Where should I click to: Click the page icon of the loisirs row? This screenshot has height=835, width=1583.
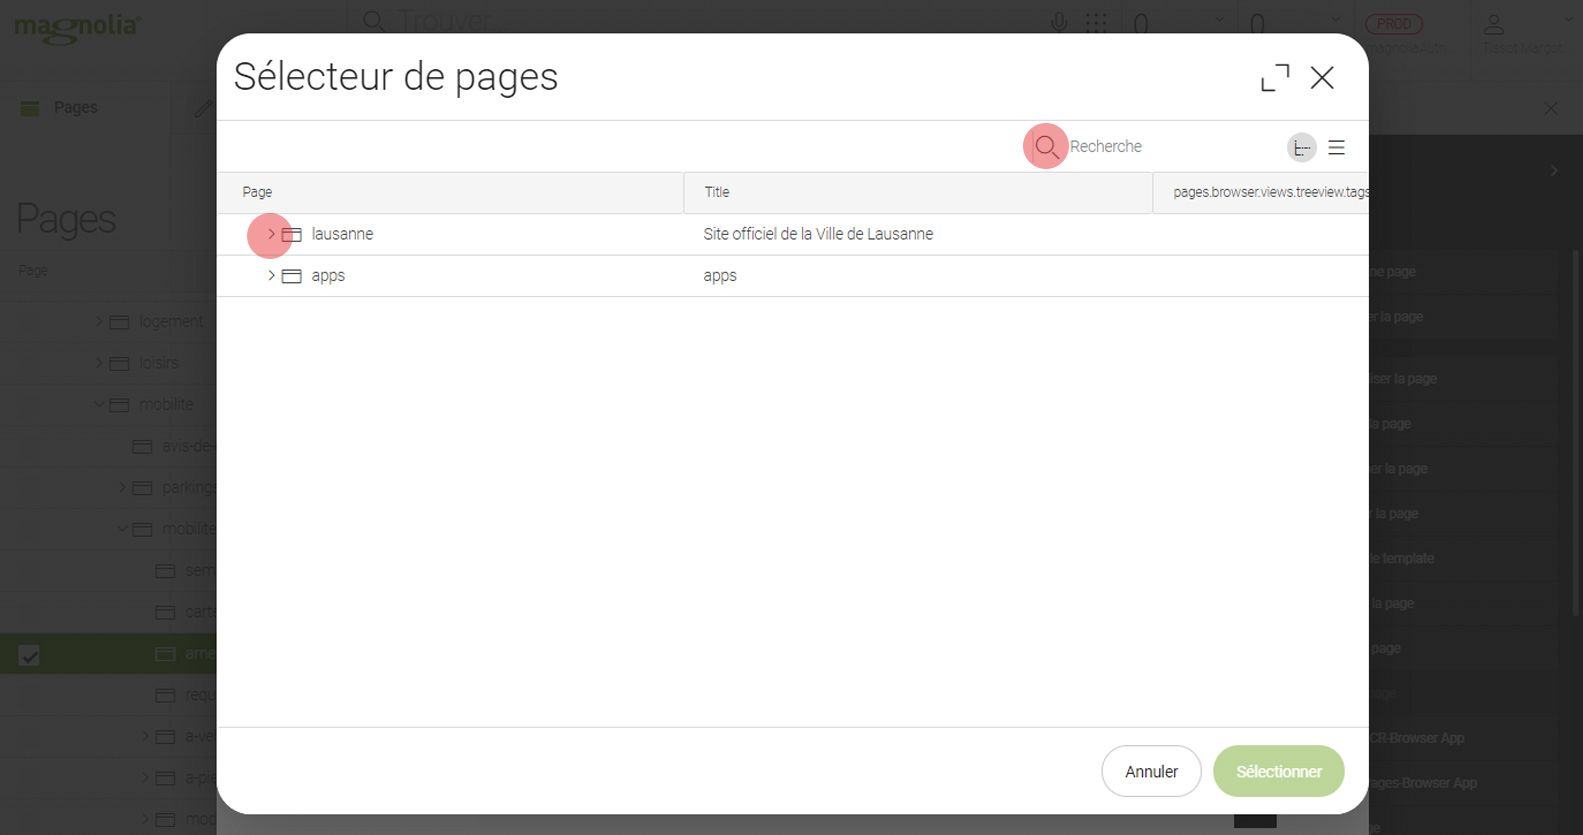pyautogui.click(x=120, y=363)
